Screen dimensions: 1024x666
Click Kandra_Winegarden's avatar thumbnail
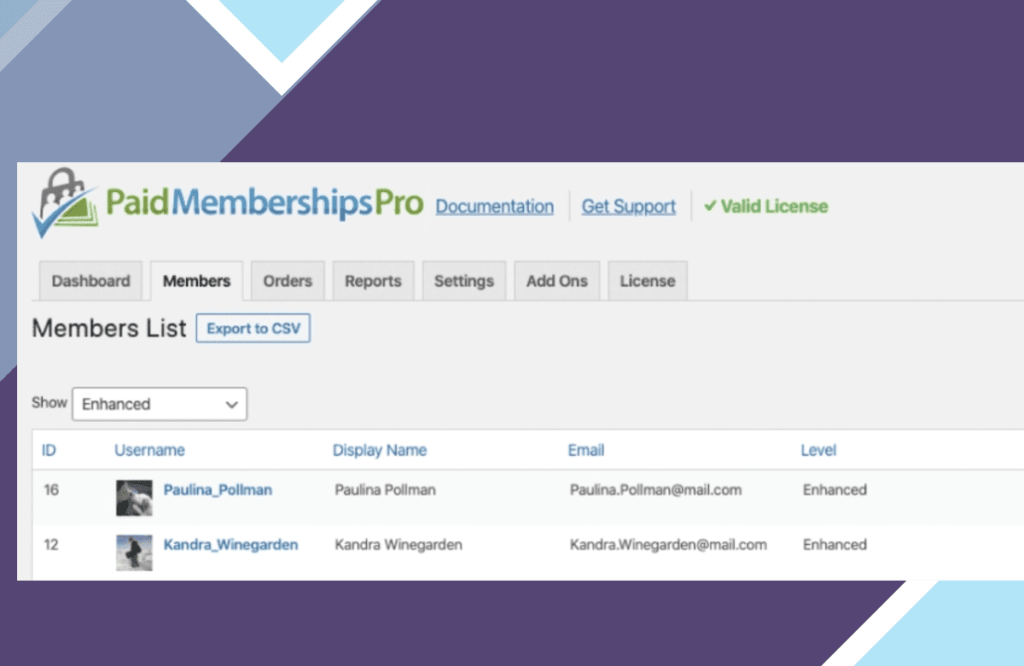pos(134,552)
